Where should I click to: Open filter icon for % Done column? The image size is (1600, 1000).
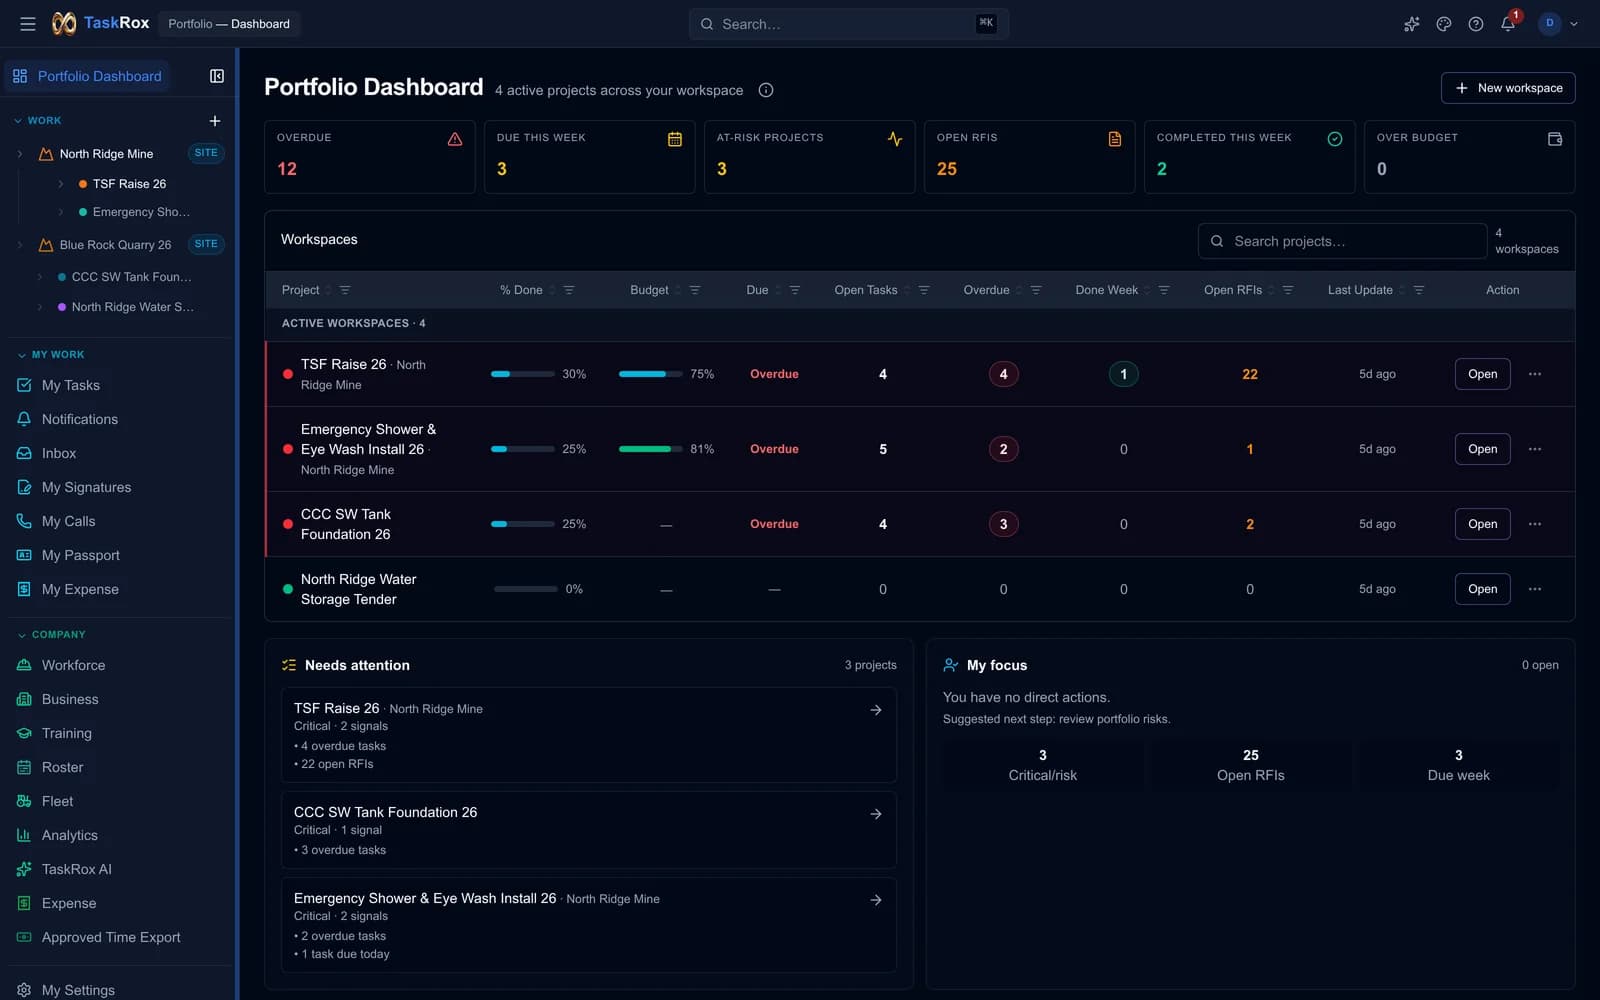[569, 290]
